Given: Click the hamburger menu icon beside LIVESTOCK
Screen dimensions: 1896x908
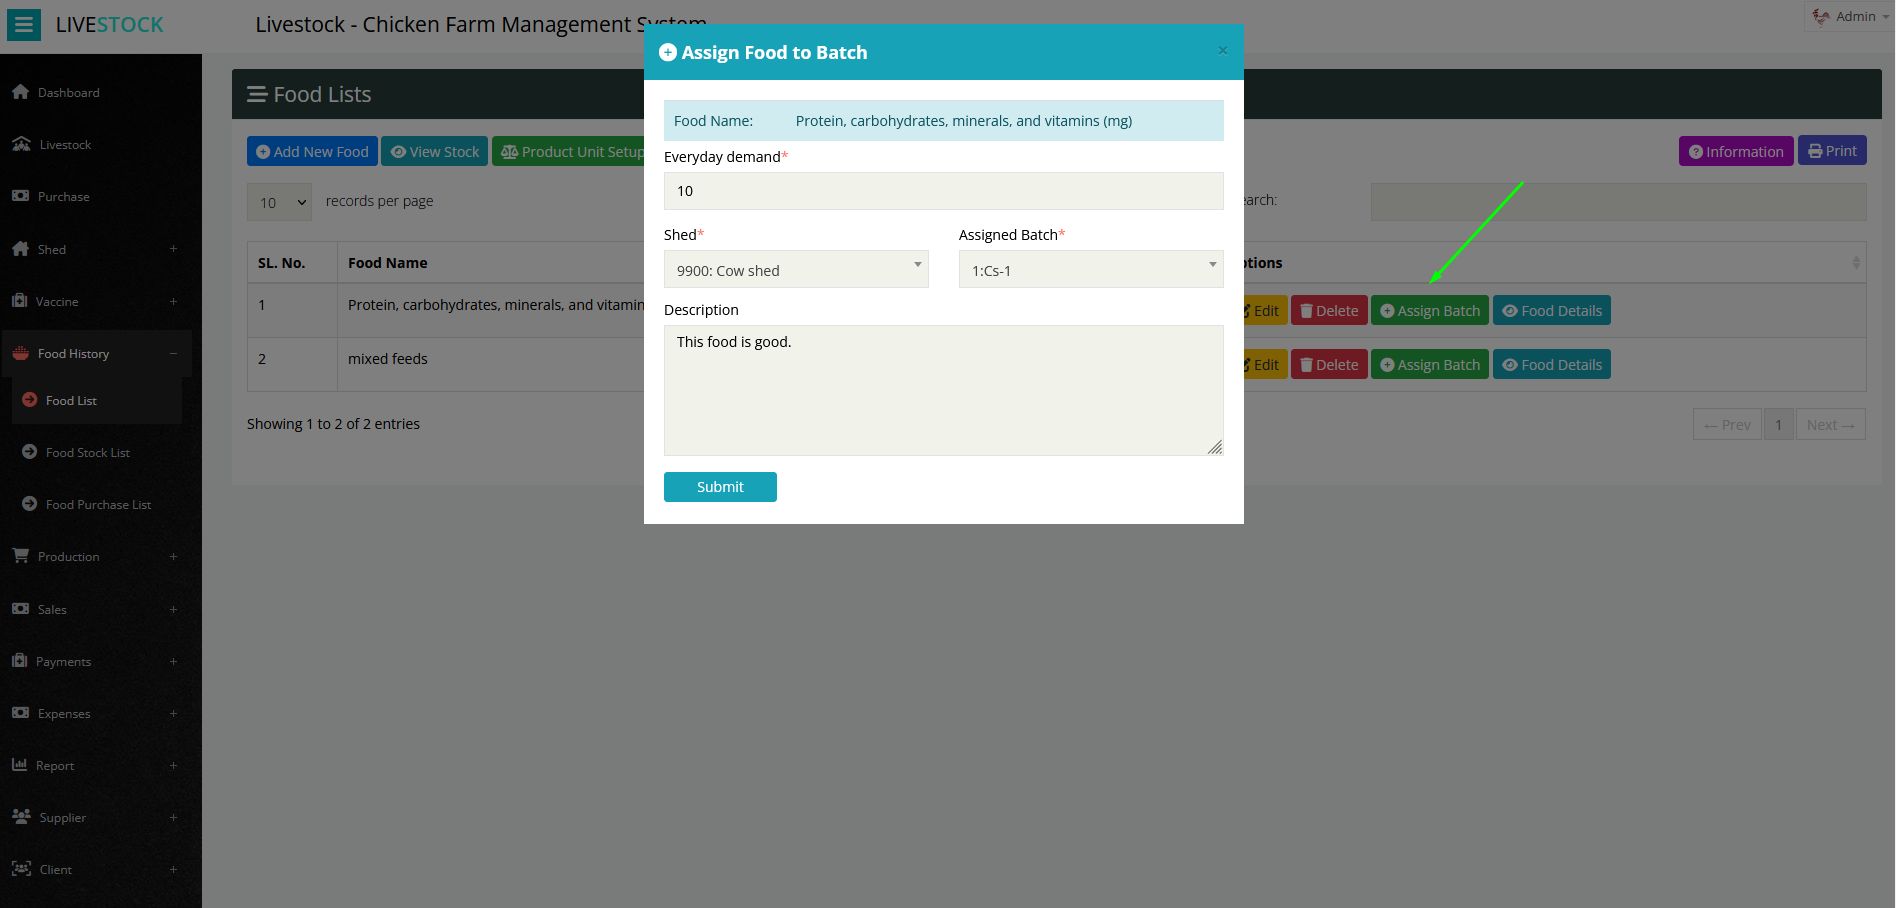Looking at the screenshot, I should tap(24, 25).
